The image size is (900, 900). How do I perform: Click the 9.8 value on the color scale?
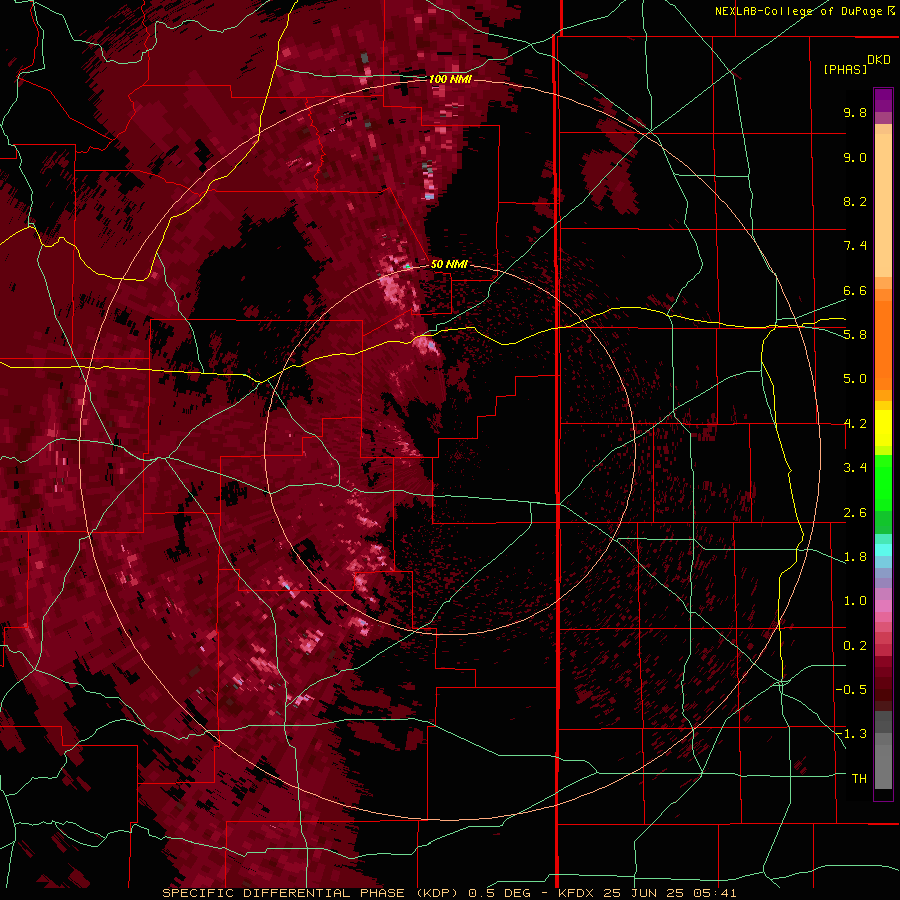pos(855,112)
